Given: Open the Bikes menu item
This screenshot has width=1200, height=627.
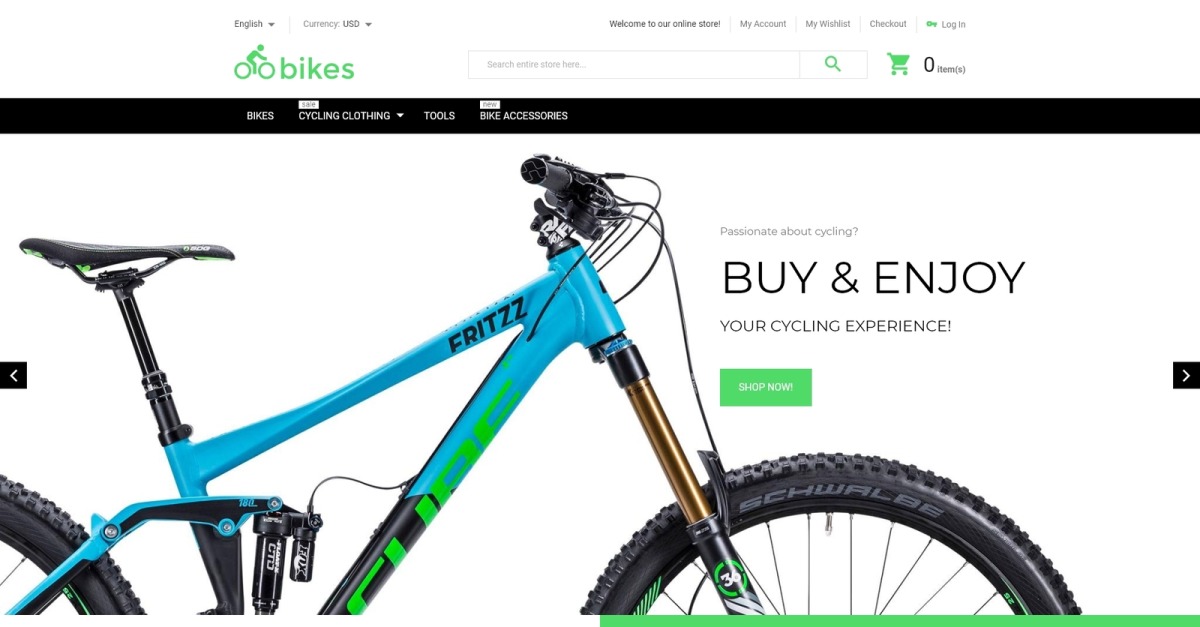Looking at the screenshot, I should (260, 116).
